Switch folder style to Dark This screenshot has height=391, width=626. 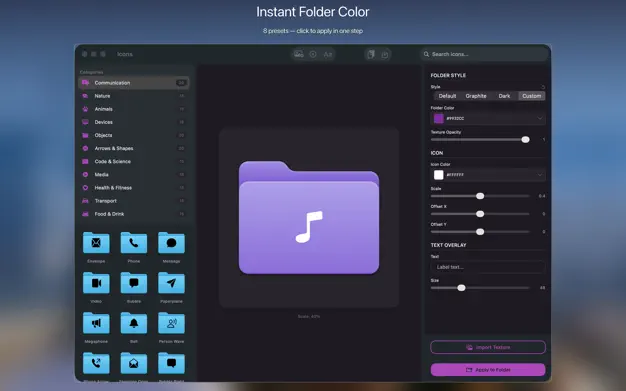coord(504,96)
